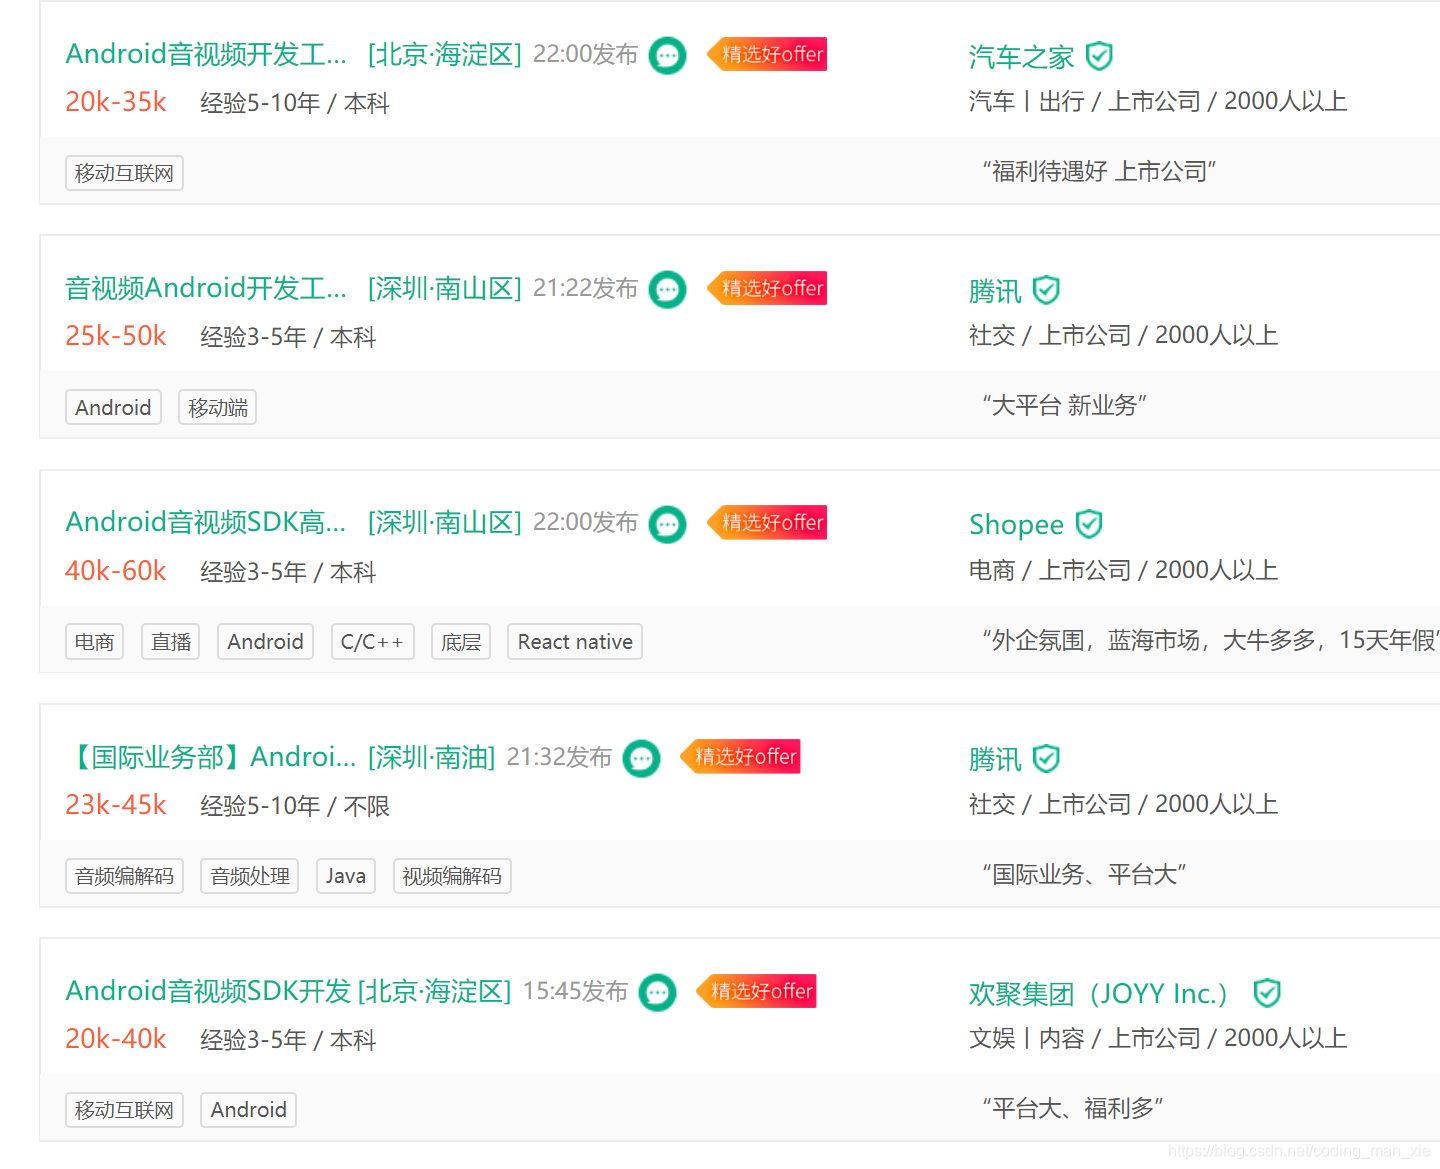Screen dimensions: 1440x1169
Task: Open chat icon for 欢聚集团 Android音视频SDK开发 job
Action: (x=657, y=992)
